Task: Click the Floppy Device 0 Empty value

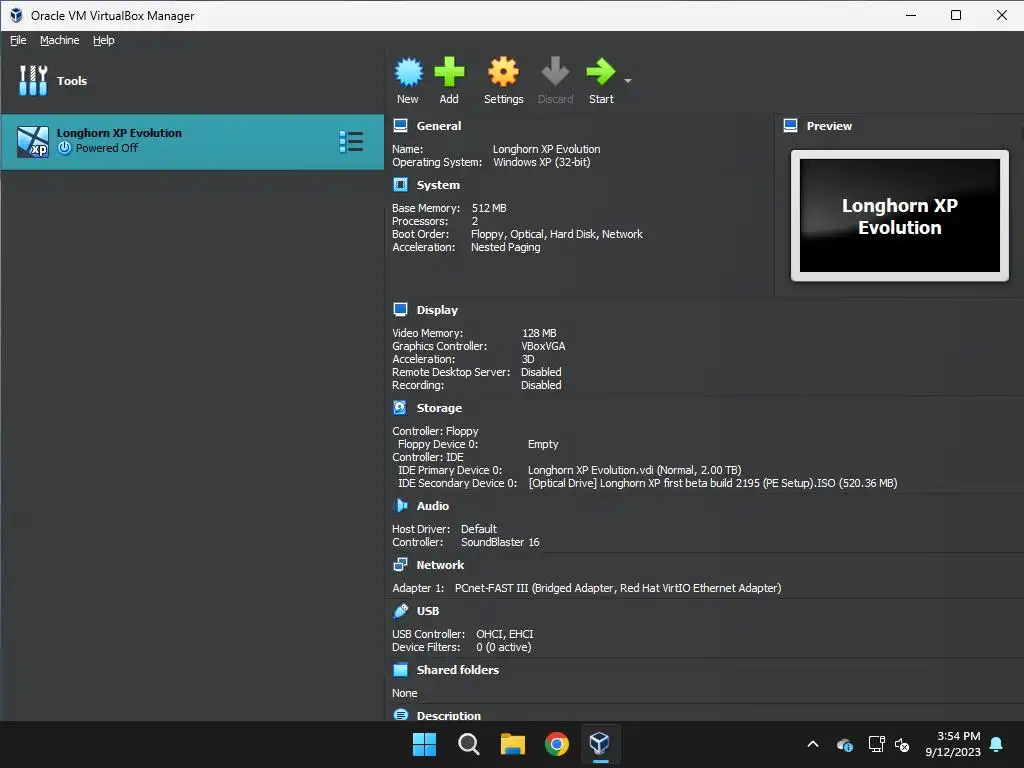Action: (543, 444)
